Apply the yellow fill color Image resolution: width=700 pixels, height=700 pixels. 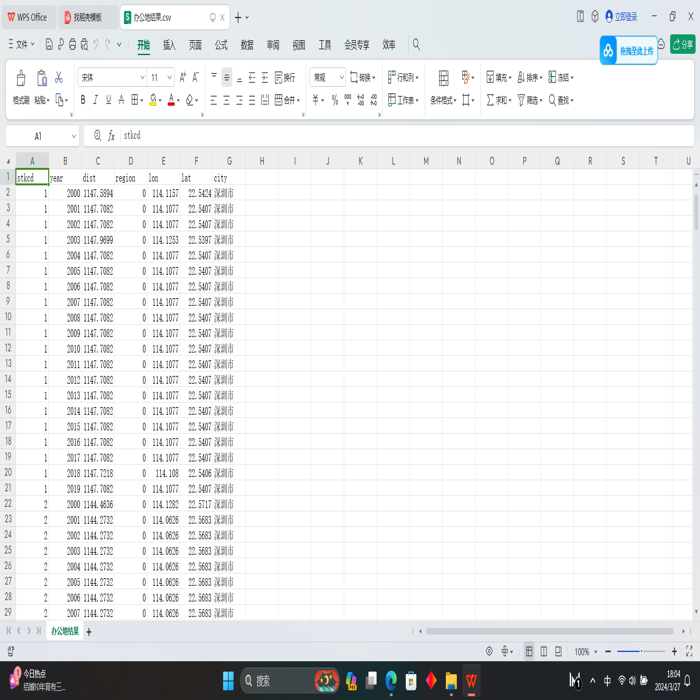[153, 100]
